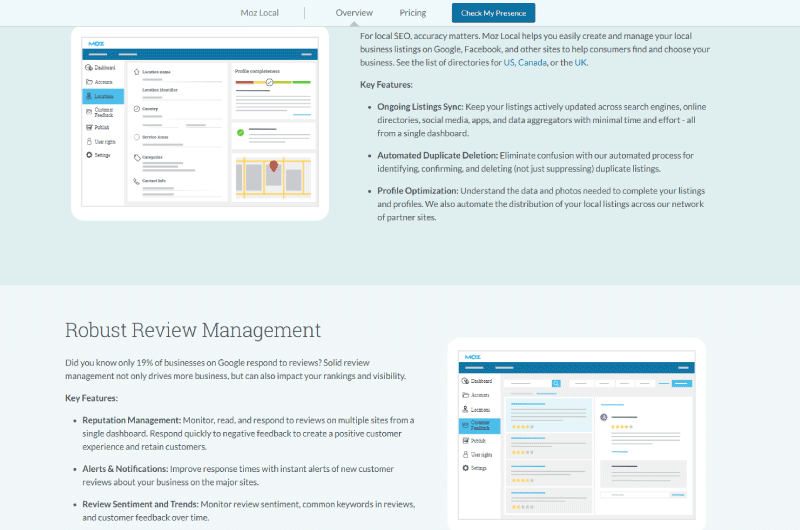This screenshot has height=530, width=800.
Task: Click the map pin in listings illustration
Action: click(273, 166)
